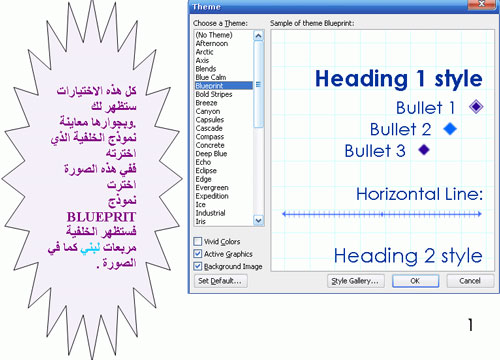Open the Style Gallery
This screenshot has width=500, height=360.
click(x=356, y=281)
